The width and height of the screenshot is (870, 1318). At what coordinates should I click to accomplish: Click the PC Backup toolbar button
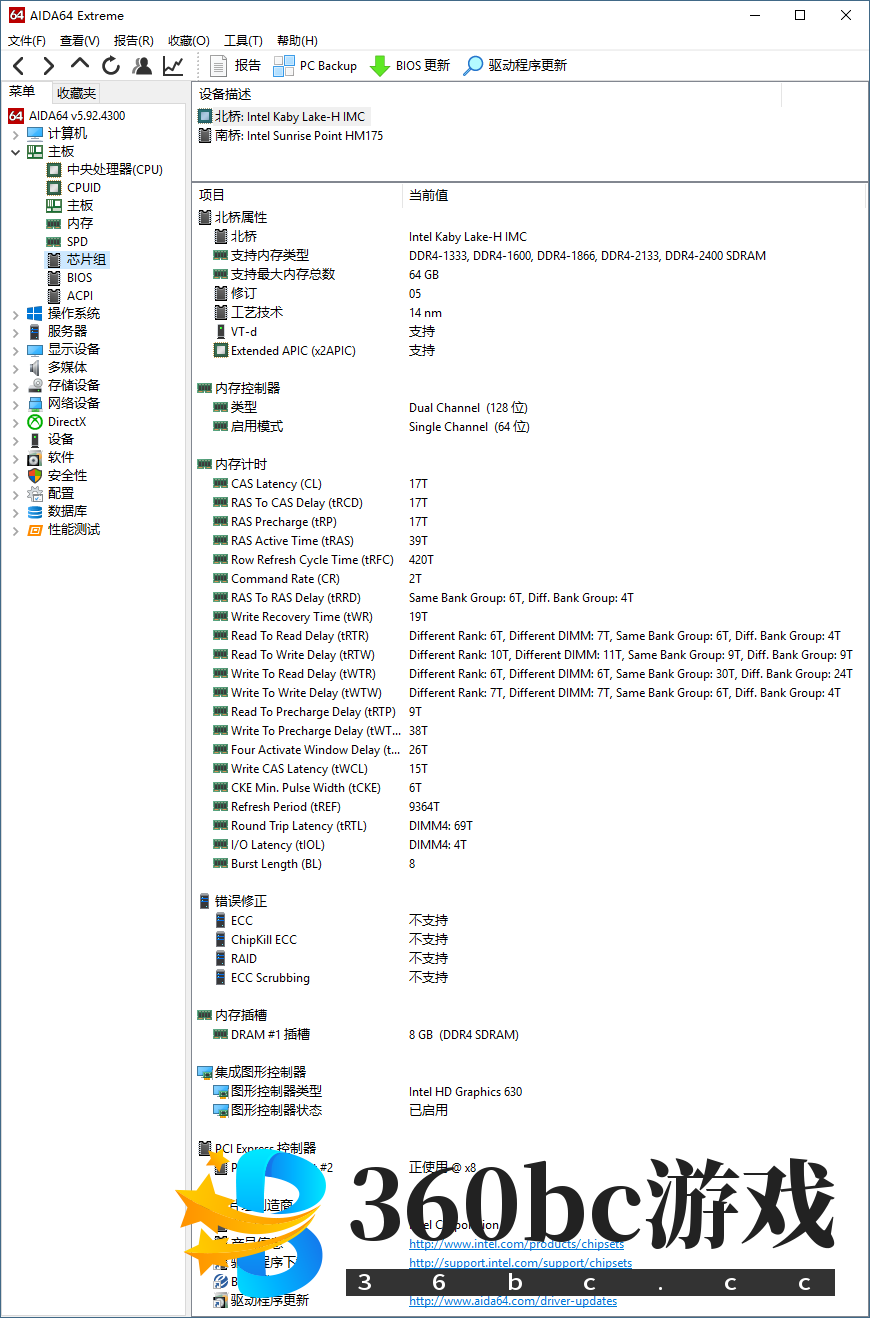(x=315, y=66)
